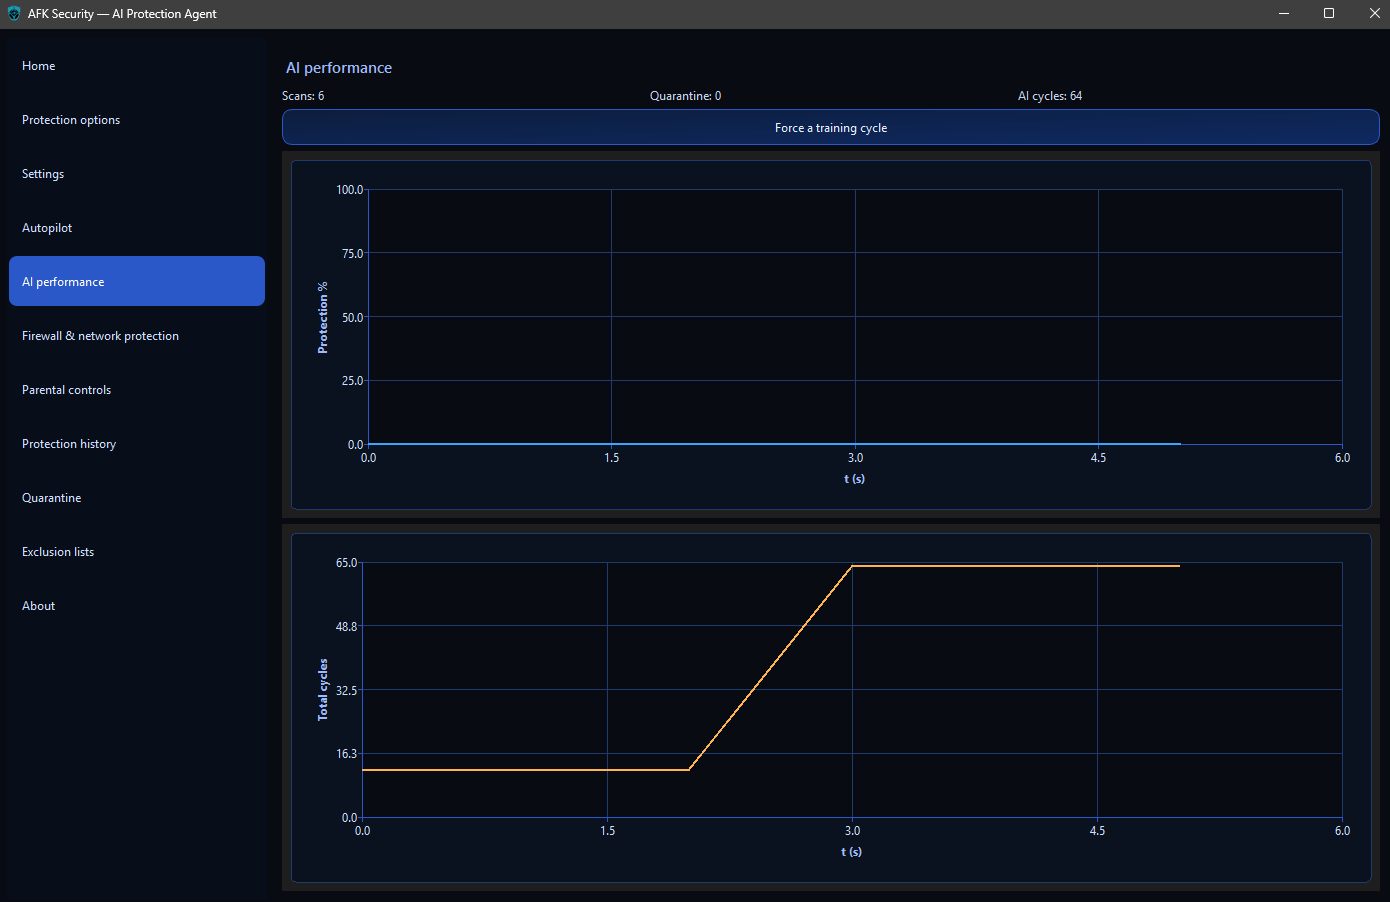Go to Settings in the sidebar
The width and height of the screenshot is (1390, 902).
pyautogui.click(x=43, y=173)
